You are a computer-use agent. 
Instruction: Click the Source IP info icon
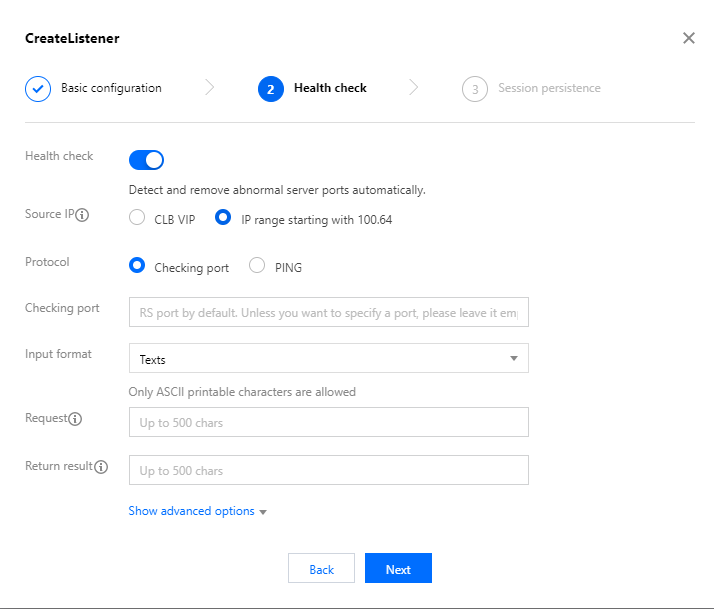click(83, 215)
